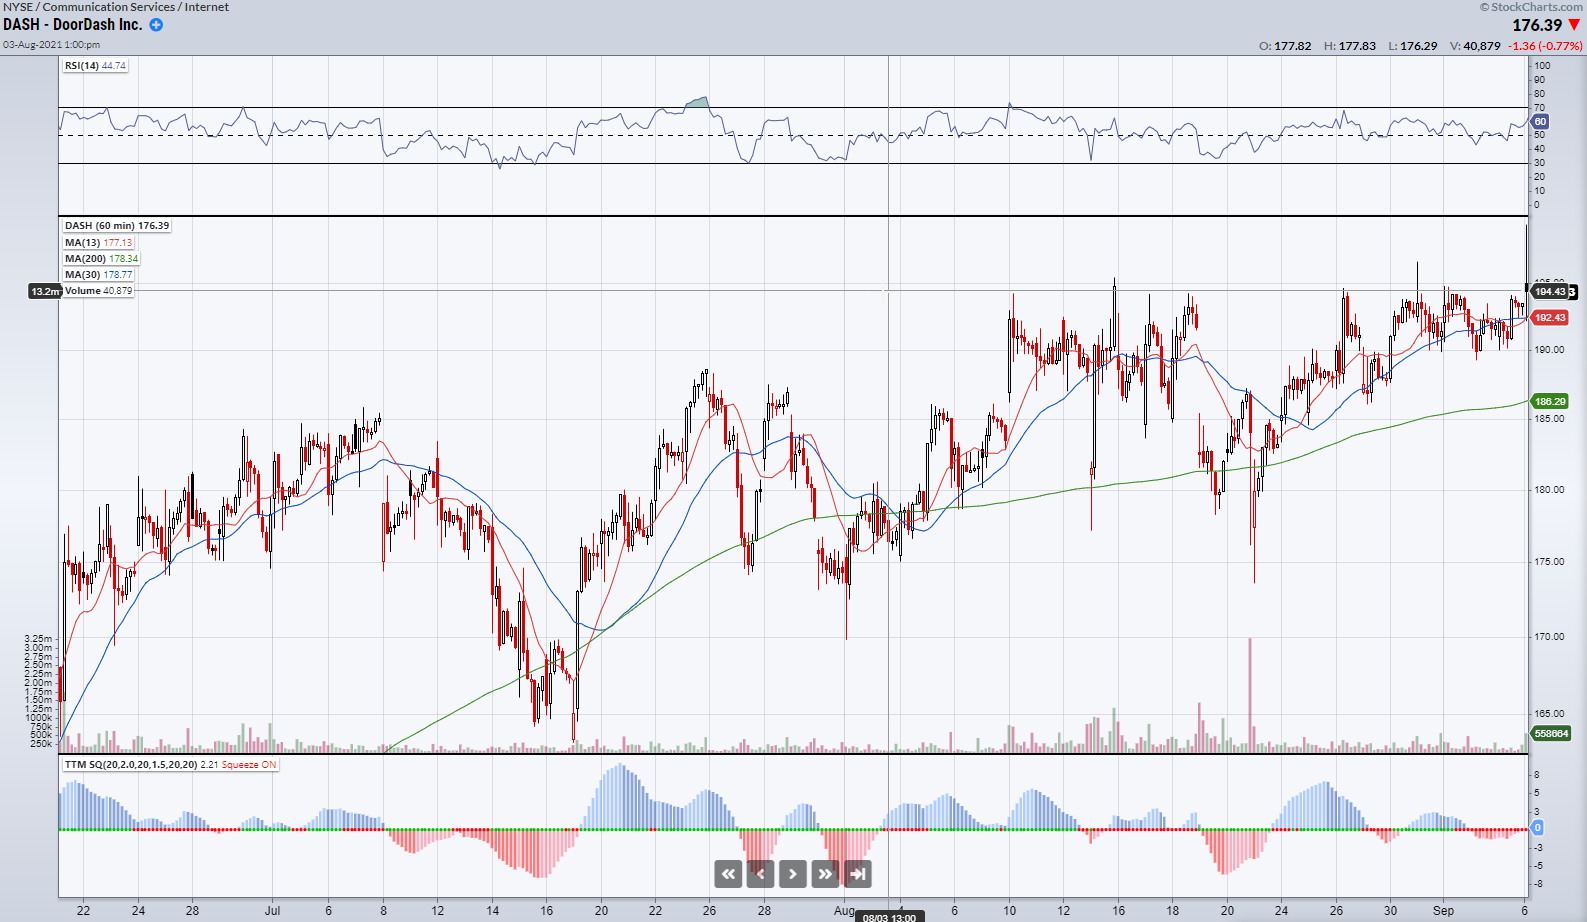
Task: Click the 13.2m volume scale tag
Action: tap(45, 291)
